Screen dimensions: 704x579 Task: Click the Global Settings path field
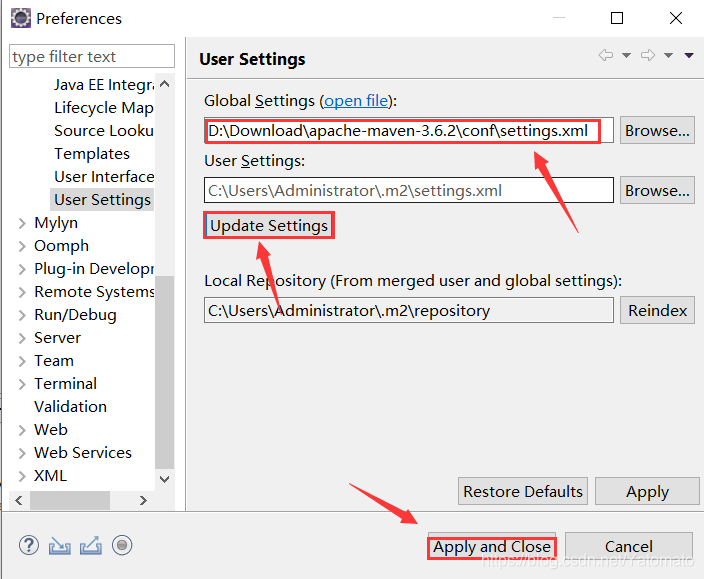point(409,131)
